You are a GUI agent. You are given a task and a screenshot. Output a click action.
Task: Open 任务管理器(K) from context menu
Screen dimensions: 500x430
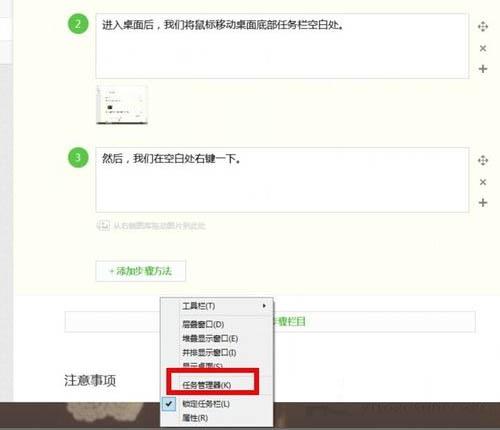[x=217, y=385]
